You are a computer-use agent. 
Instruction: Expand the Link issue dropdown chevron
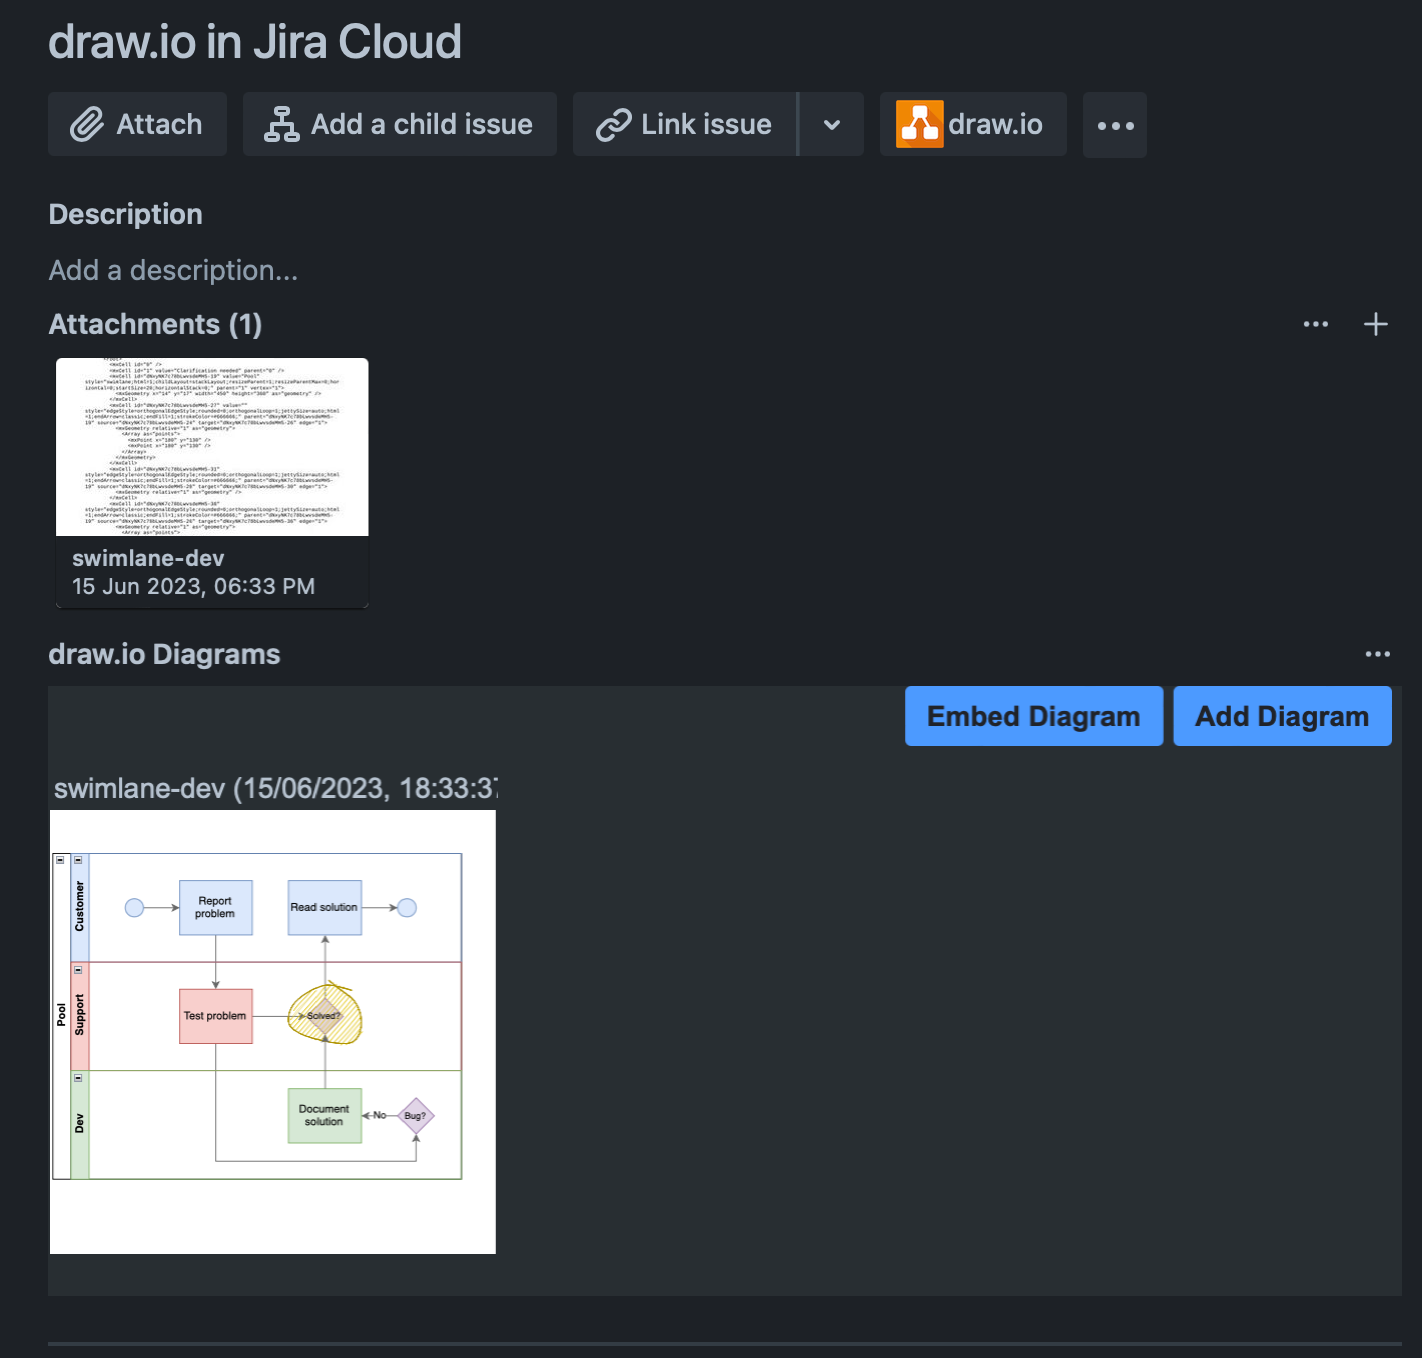(x=831, y=123)
